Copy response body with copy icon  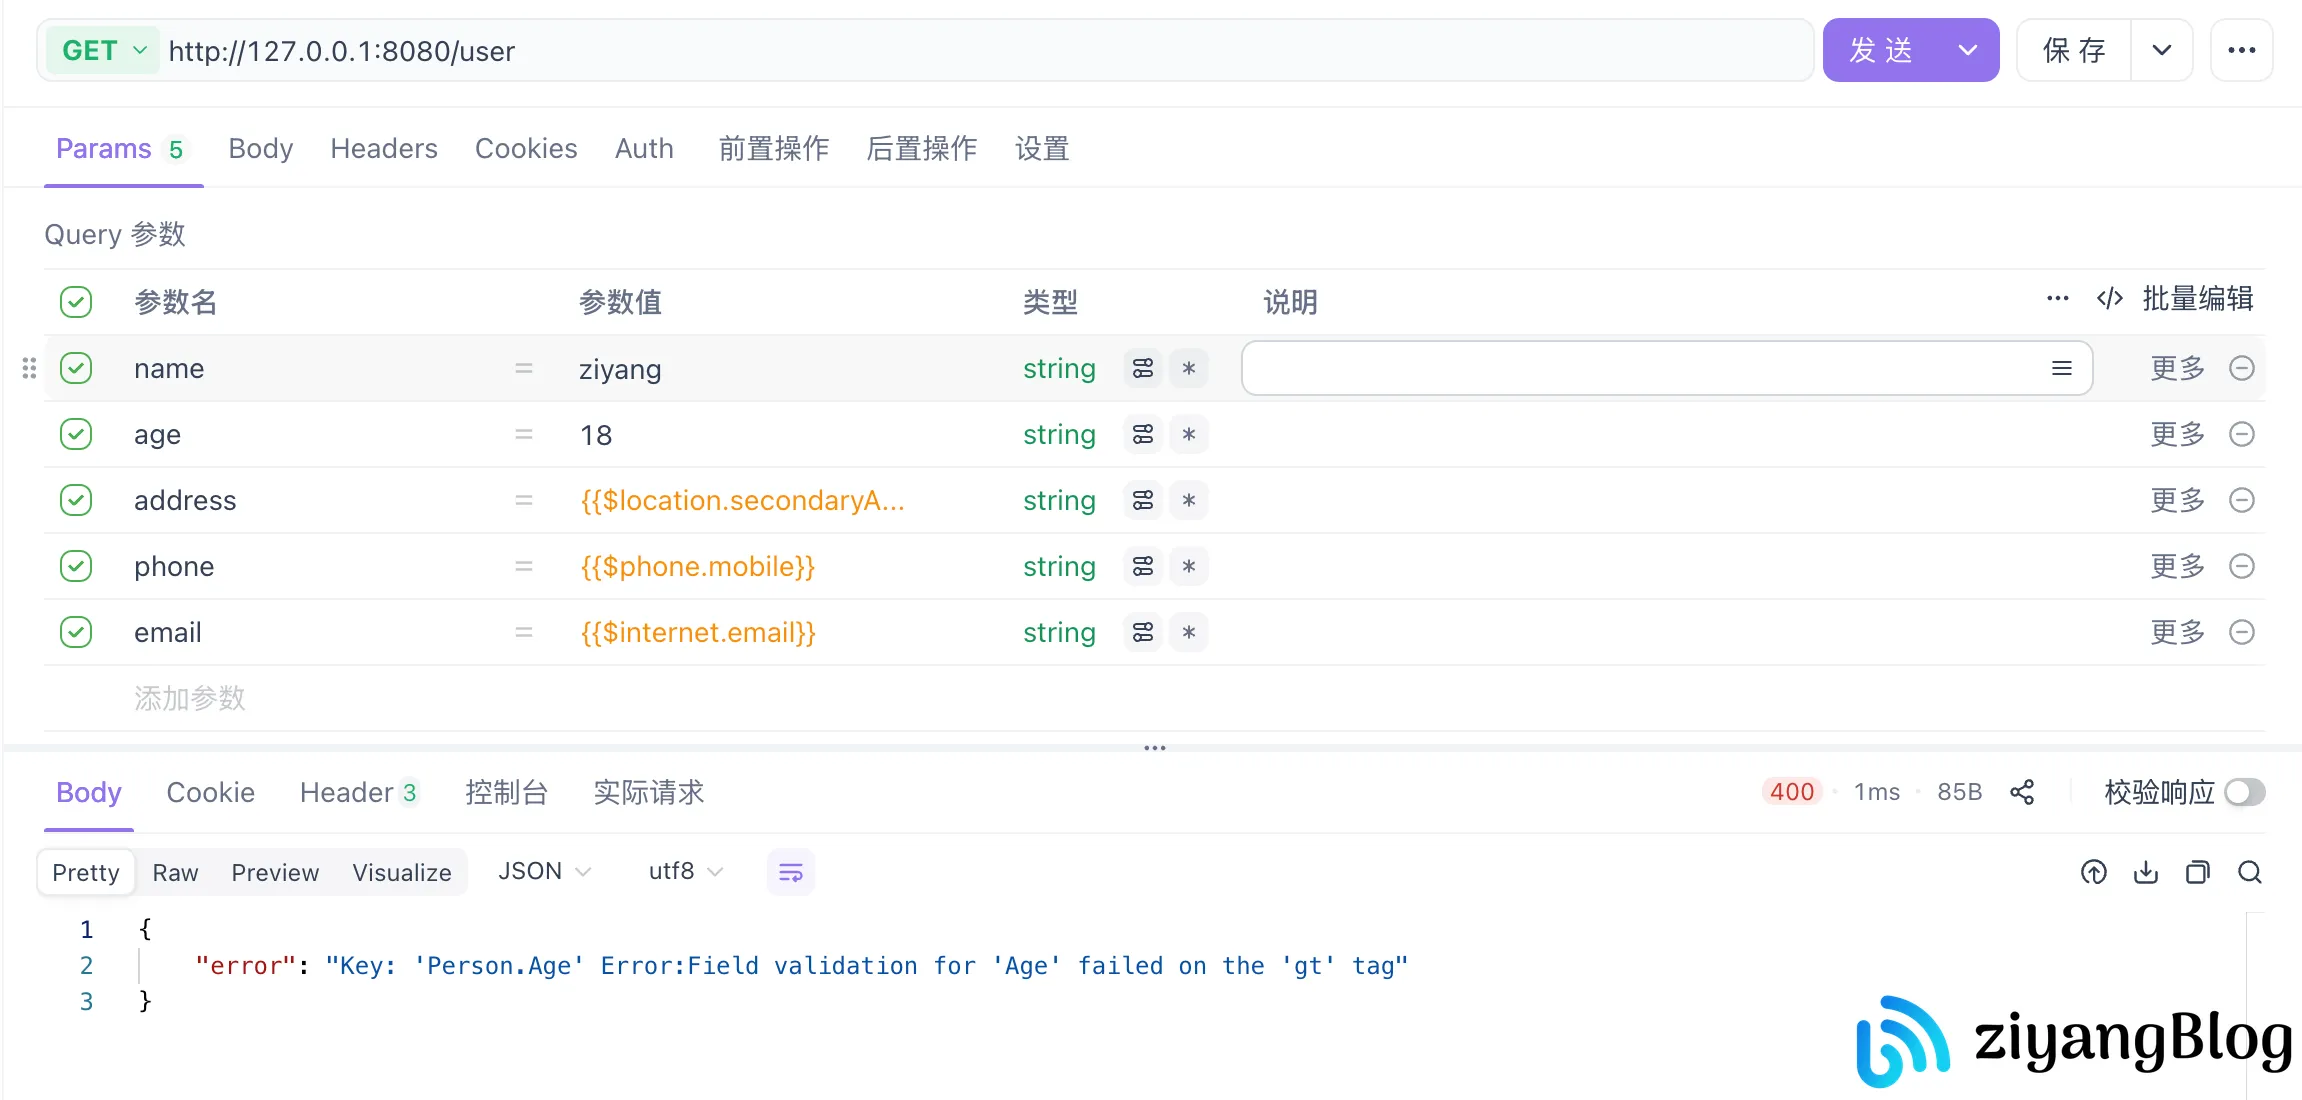pos(2198,872)
